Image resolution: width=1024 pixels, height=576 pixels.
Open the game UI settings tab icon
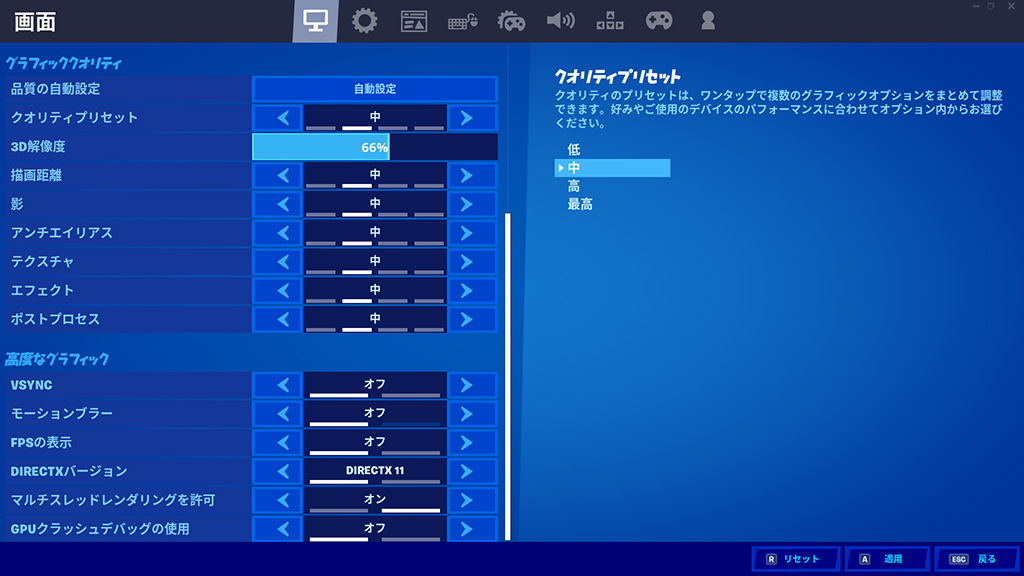coord(413,21)
